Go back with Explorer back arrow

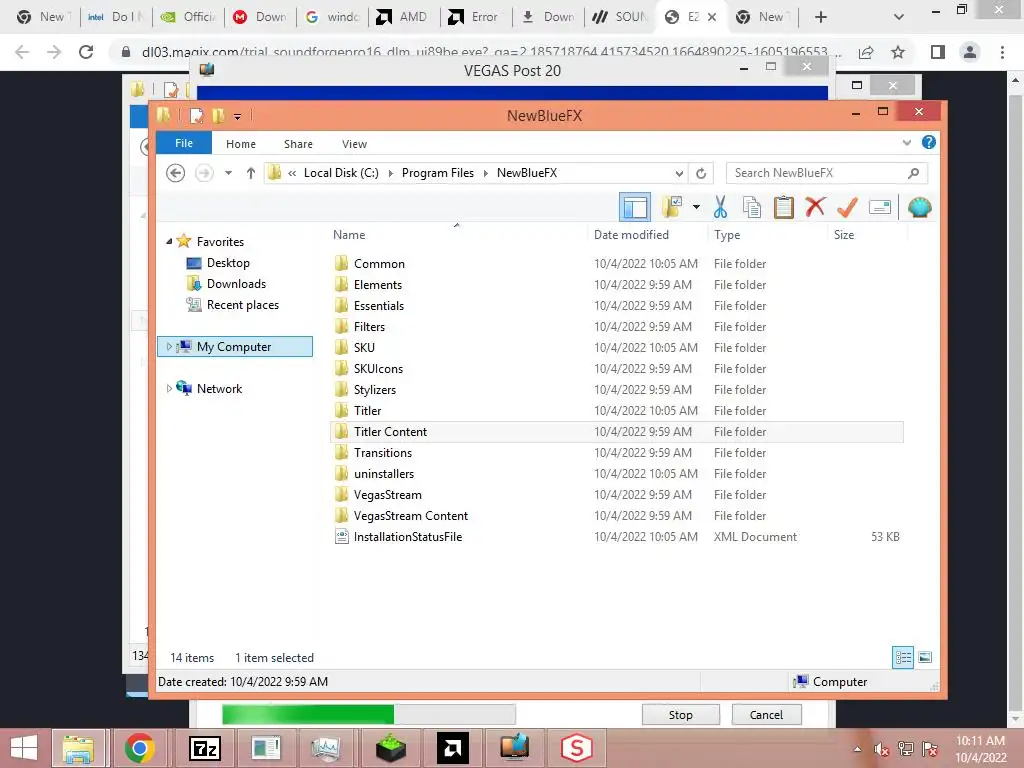tap(175, 173)
